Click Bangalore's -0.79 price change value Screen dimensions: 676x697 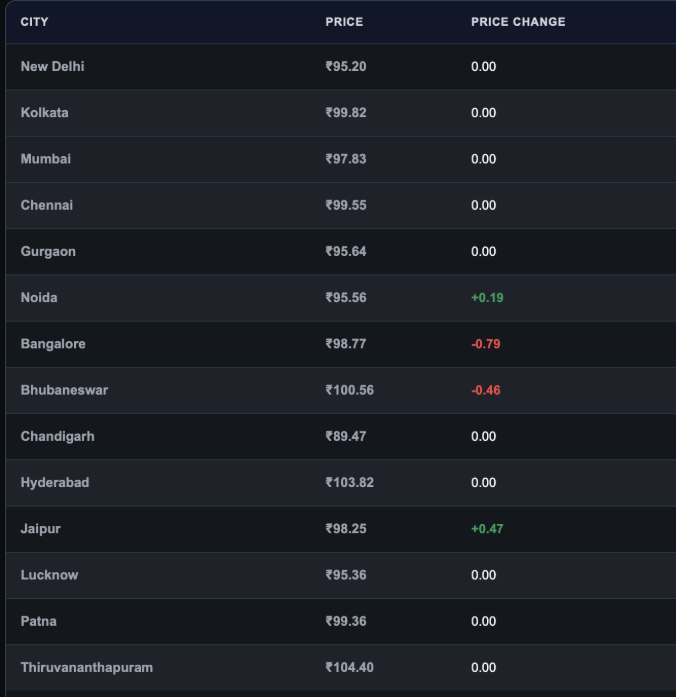[486, 344]
